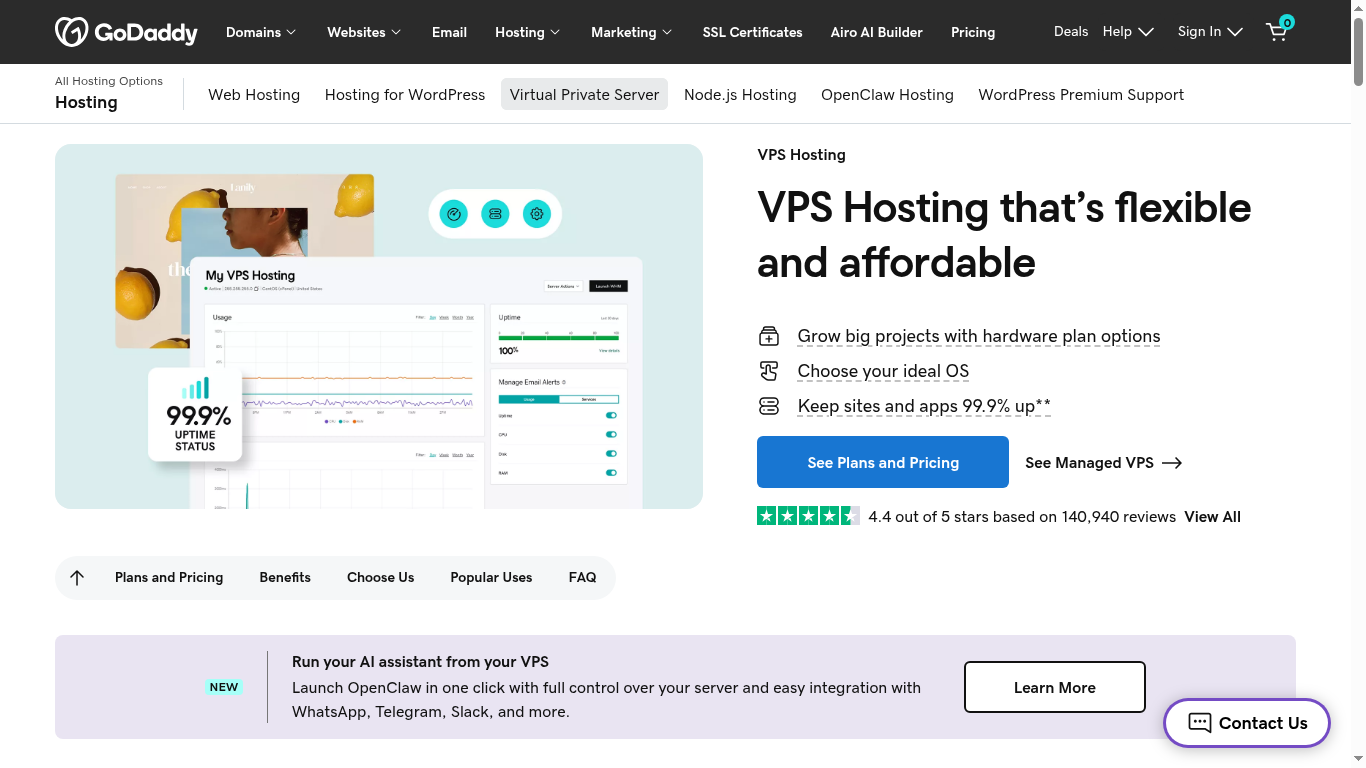The image size is (1366, 768).
Task: Click the Learn More button
Action: point(1055,687)
